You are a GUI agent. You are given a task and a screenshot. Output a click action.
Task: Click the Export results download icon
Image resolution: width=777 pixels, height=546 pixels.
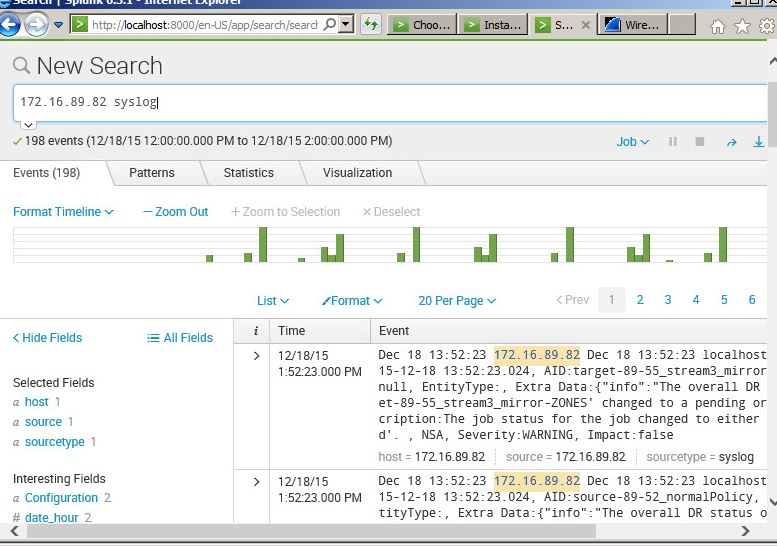tap(759, 142)
